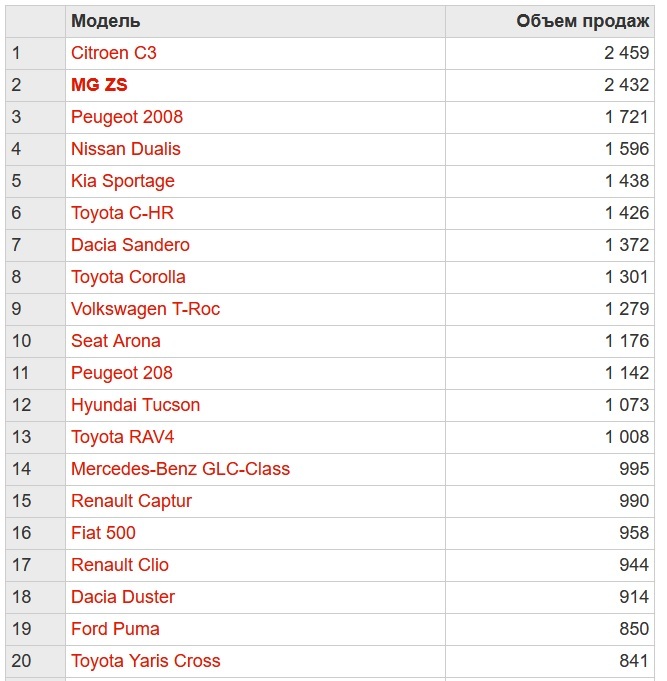Viewport: 667px width, 681px height.
Task: Open the Citroen C3 model link
Action: pos(113,53)
